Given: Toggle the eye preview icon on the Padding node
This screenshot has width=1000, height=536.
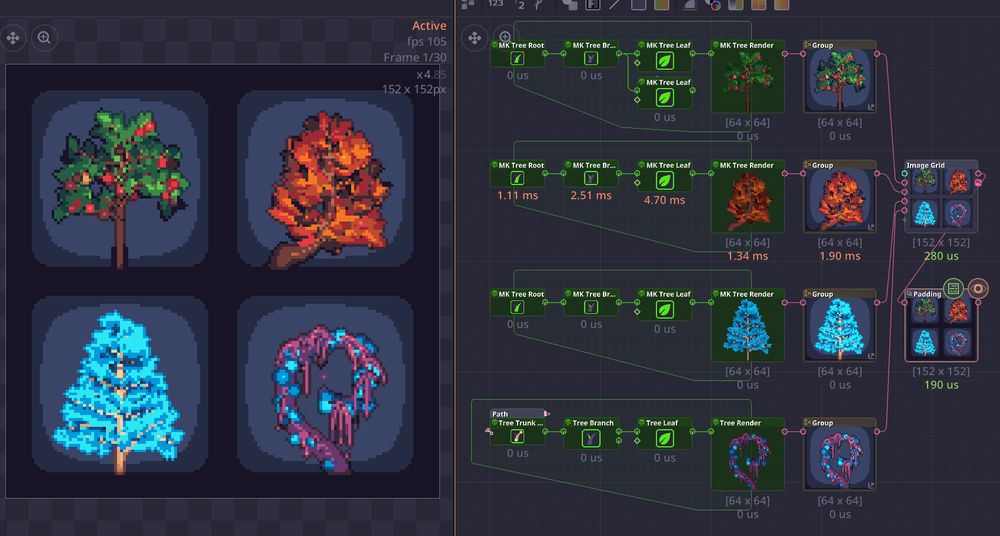Looking at the screenshot, I should (x=978, y=289).
